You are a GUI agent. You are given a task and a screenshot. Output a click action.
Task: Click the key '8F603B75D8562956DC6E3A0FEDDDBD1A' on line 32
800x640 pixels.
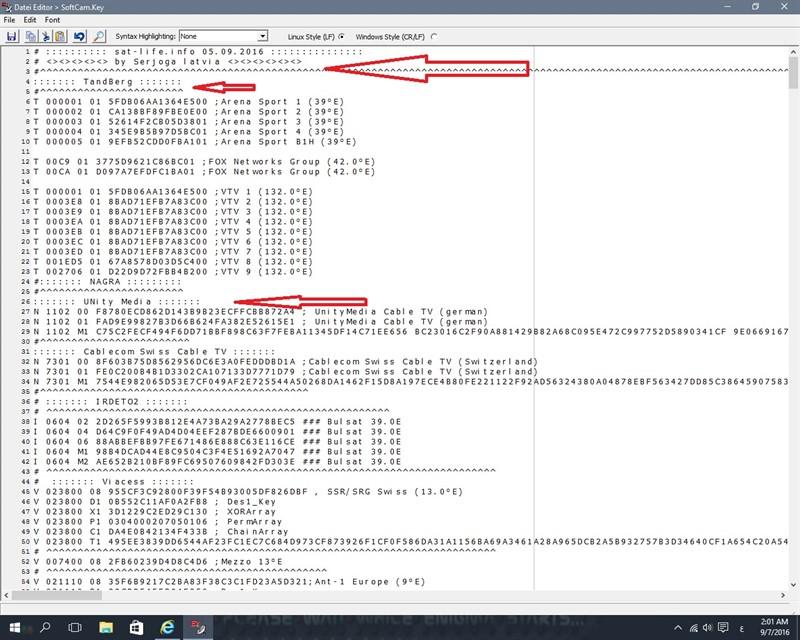195,362
